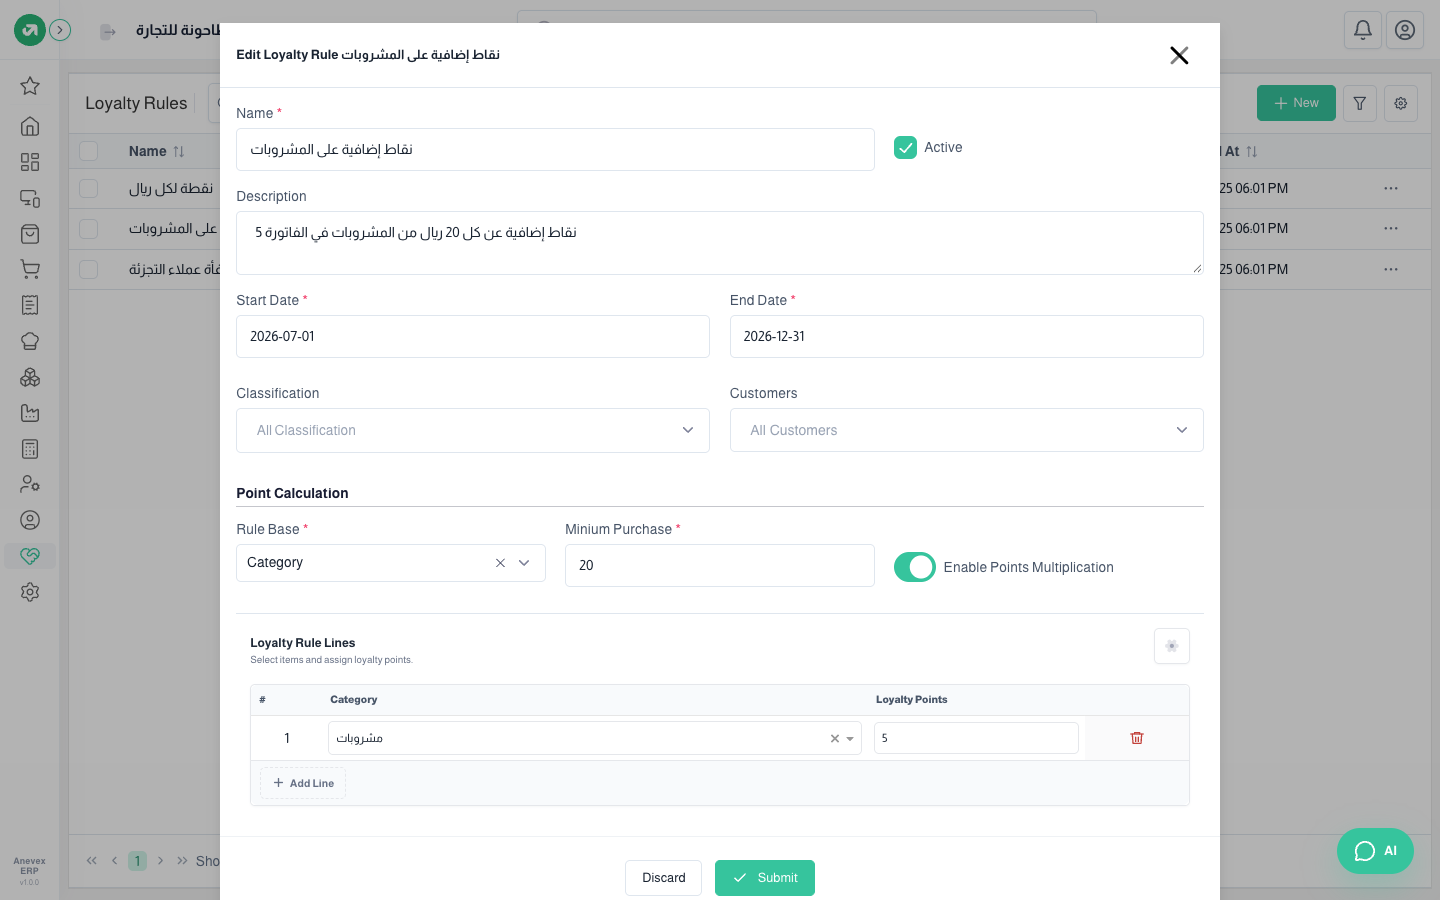Open the loyalty heart icon in sidebar

coord(30,556)
